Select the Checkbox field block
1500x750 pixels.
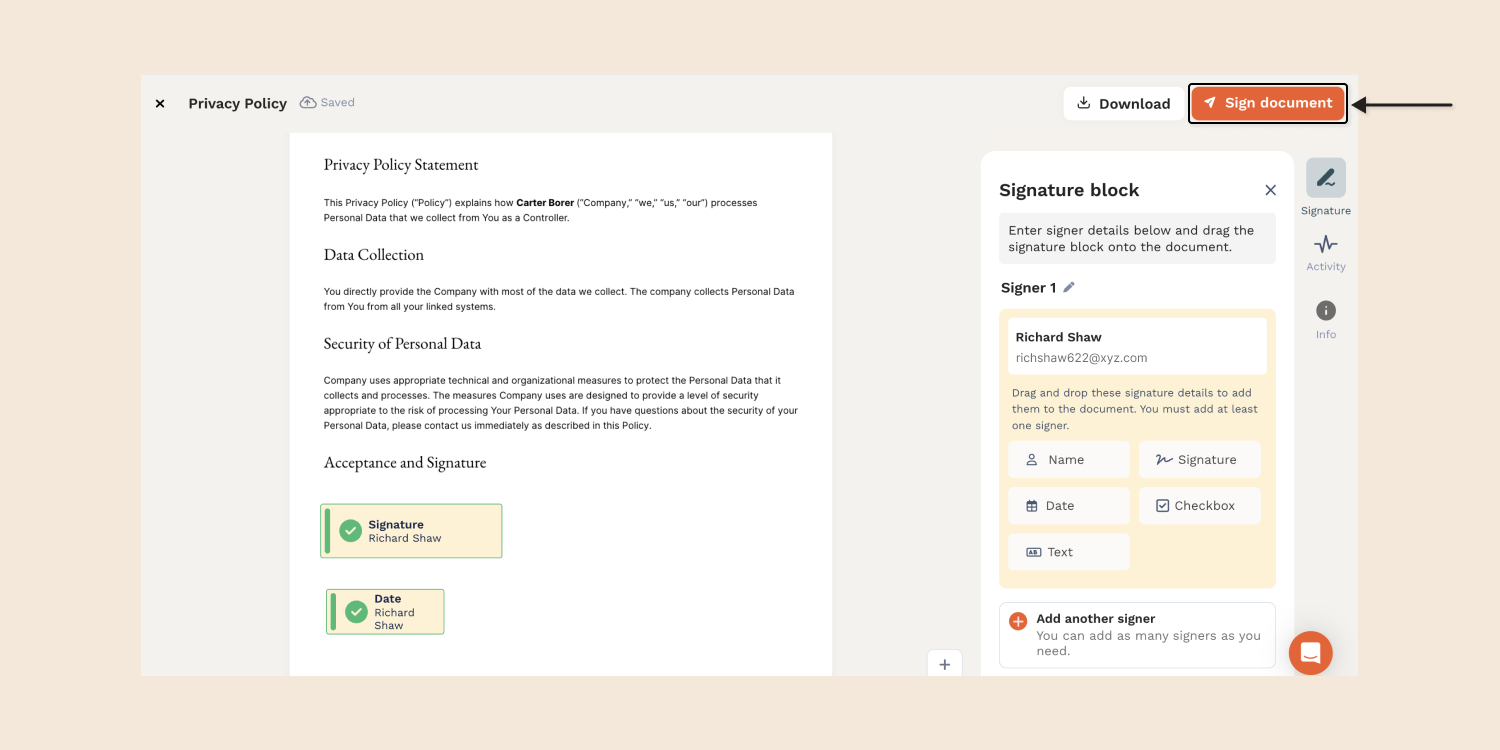[1199, 506]
